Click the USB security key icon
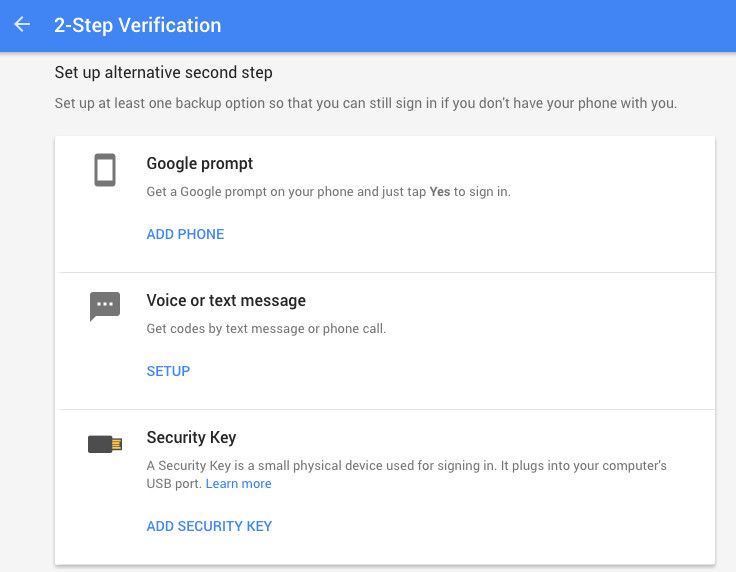This screenshot has width=736, height=572. (105, 444)
